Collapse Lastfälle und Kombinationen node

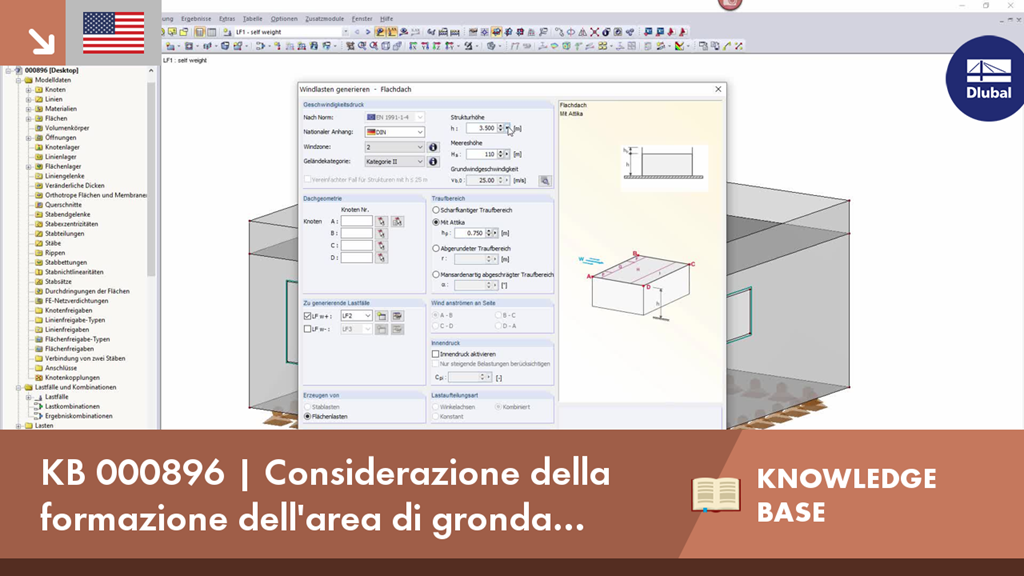pyautogui.click(x=19, y=387)
